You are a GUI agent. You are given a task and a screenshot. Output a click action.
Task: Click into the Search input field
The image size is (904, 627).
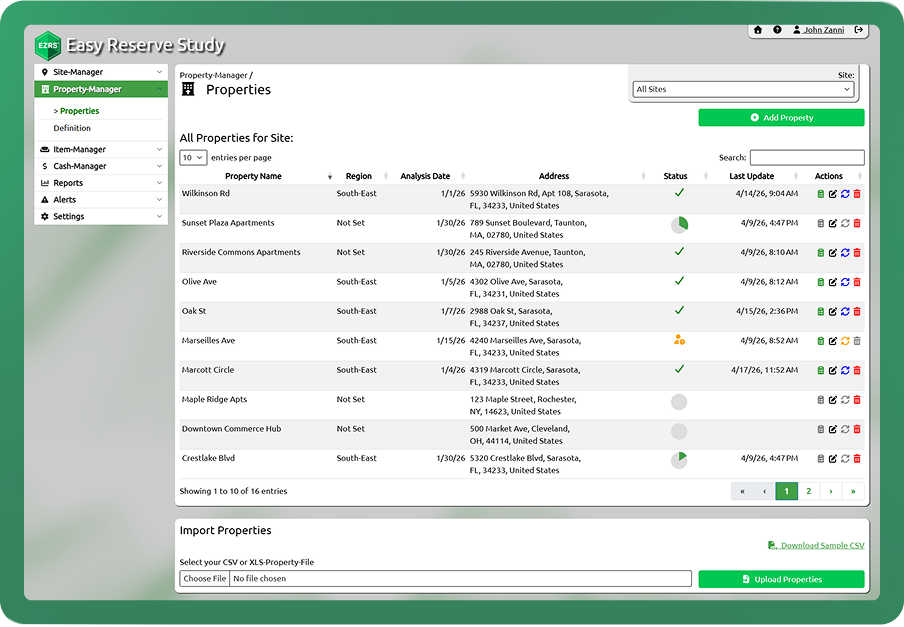(806, 158)
